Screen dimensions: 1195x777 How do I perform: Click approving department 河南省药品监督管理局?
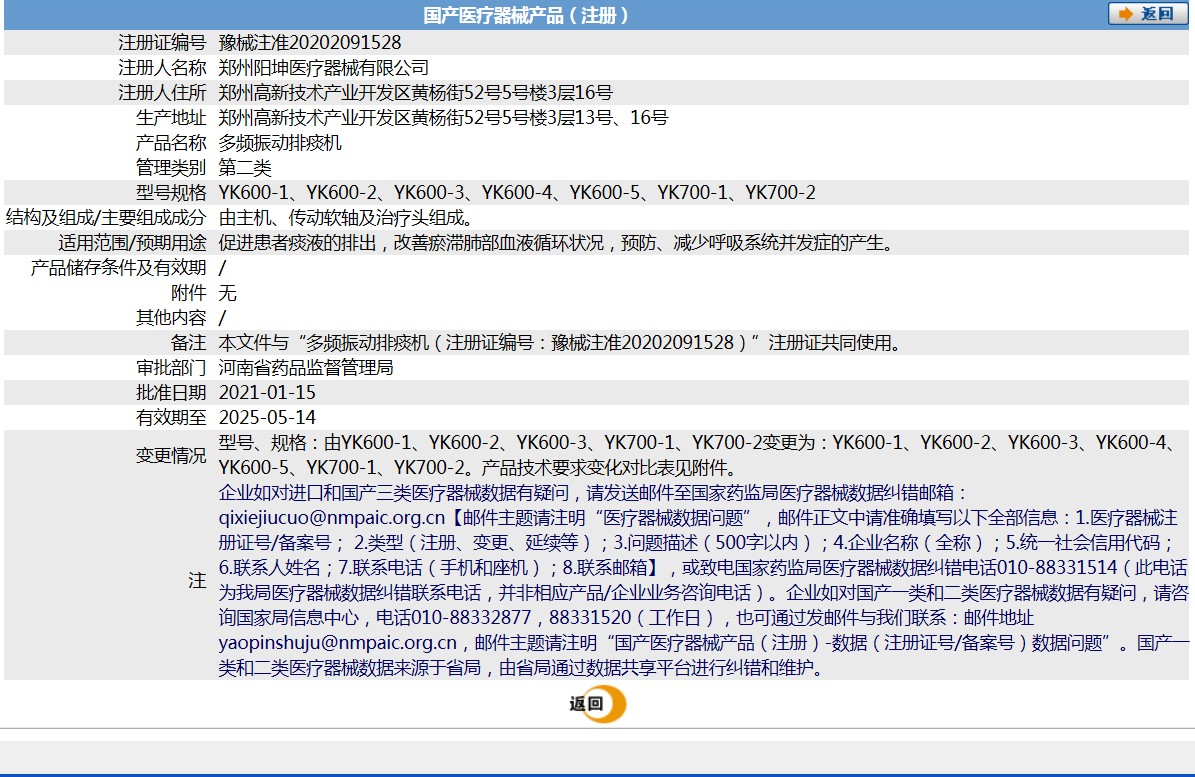(306, 368)
